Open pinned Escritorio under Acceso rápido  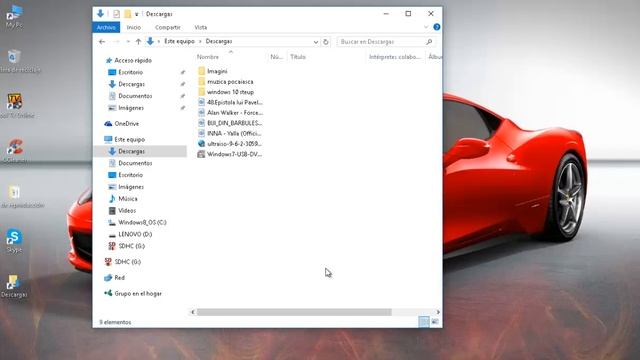click(131, 72)
